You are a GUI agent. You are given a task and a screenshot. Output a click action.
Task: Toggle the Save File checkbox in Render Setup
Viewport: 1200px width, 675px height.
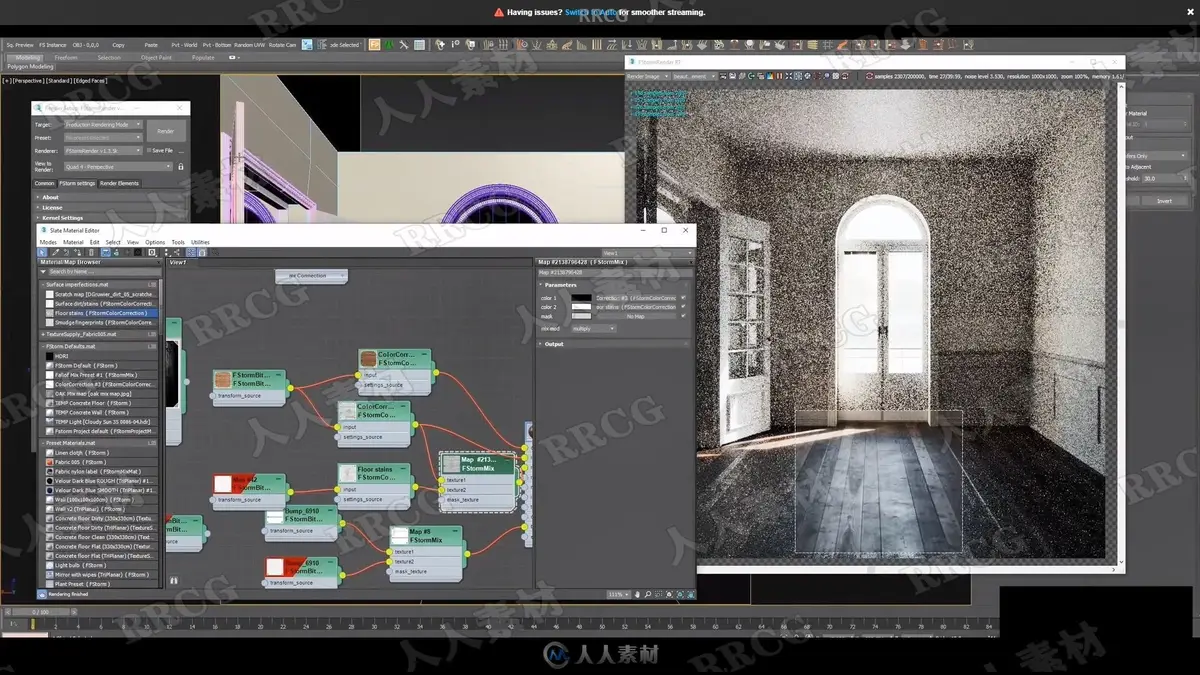click(149, 151)
